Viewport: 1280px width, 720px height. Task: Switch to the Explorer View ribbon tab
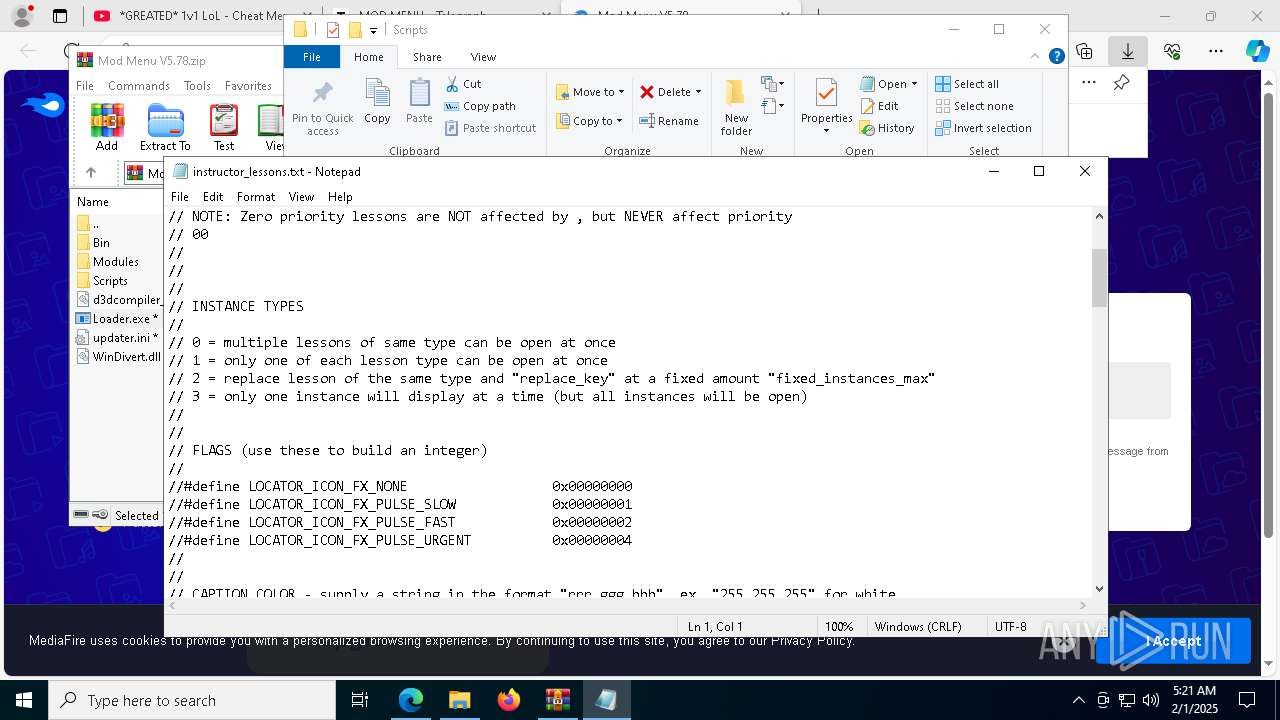tap(483, 57)
